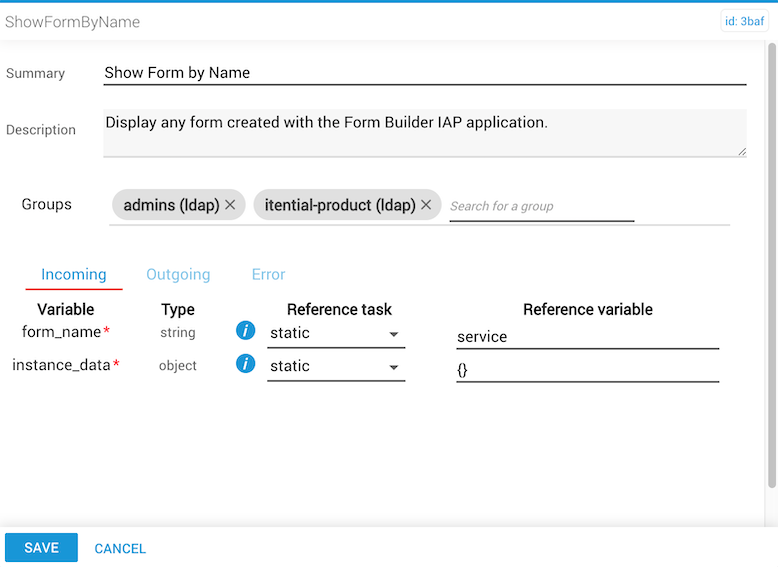Viewport: 778px width, 567px height.
Task: Select the admins (ldap) group chip
Action: (x=171, y=205)
